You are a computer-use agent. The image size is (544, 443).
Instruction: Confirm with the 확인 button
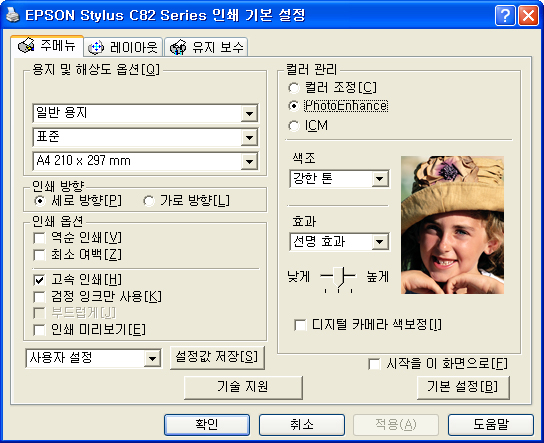[x=207, y=425]
